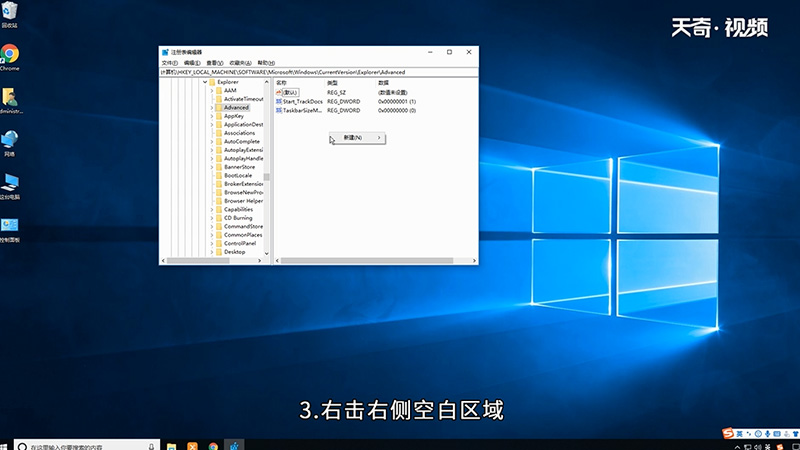800x450 pixels.
Task: Click the Start_TrackDocs DWORD value icon
Action: [x=279, y=102]
